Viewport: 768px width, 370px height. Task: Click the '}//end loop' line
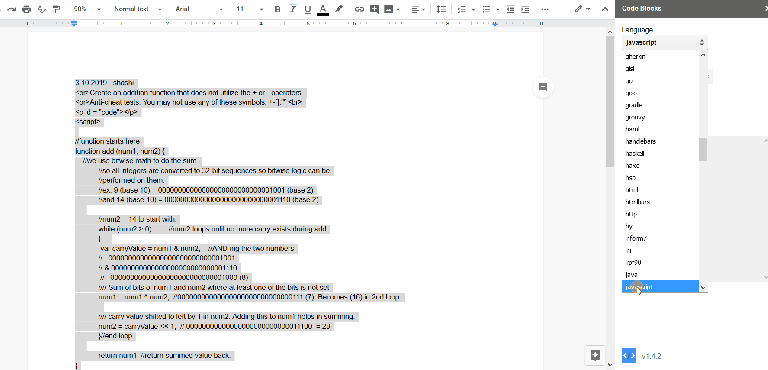coord(116,336)
